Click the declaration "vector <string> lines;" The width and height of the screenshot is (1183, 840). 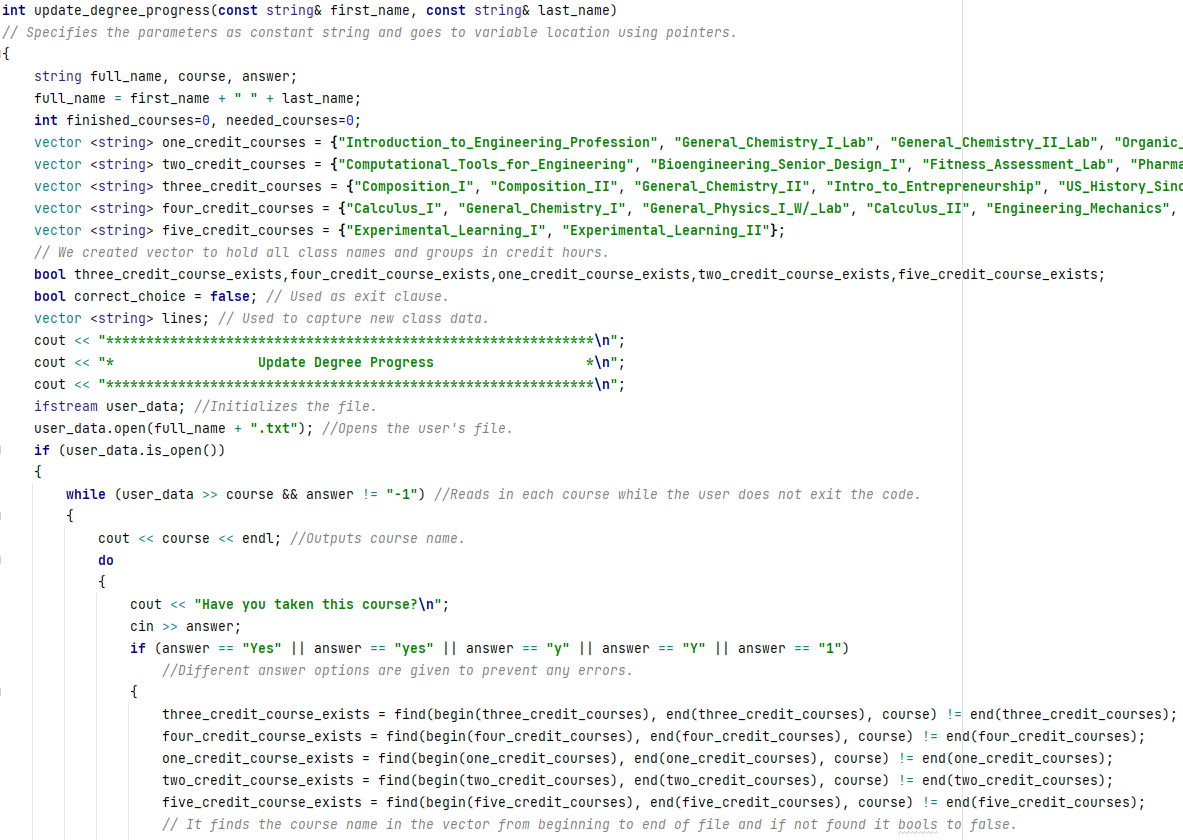point(121,318)
